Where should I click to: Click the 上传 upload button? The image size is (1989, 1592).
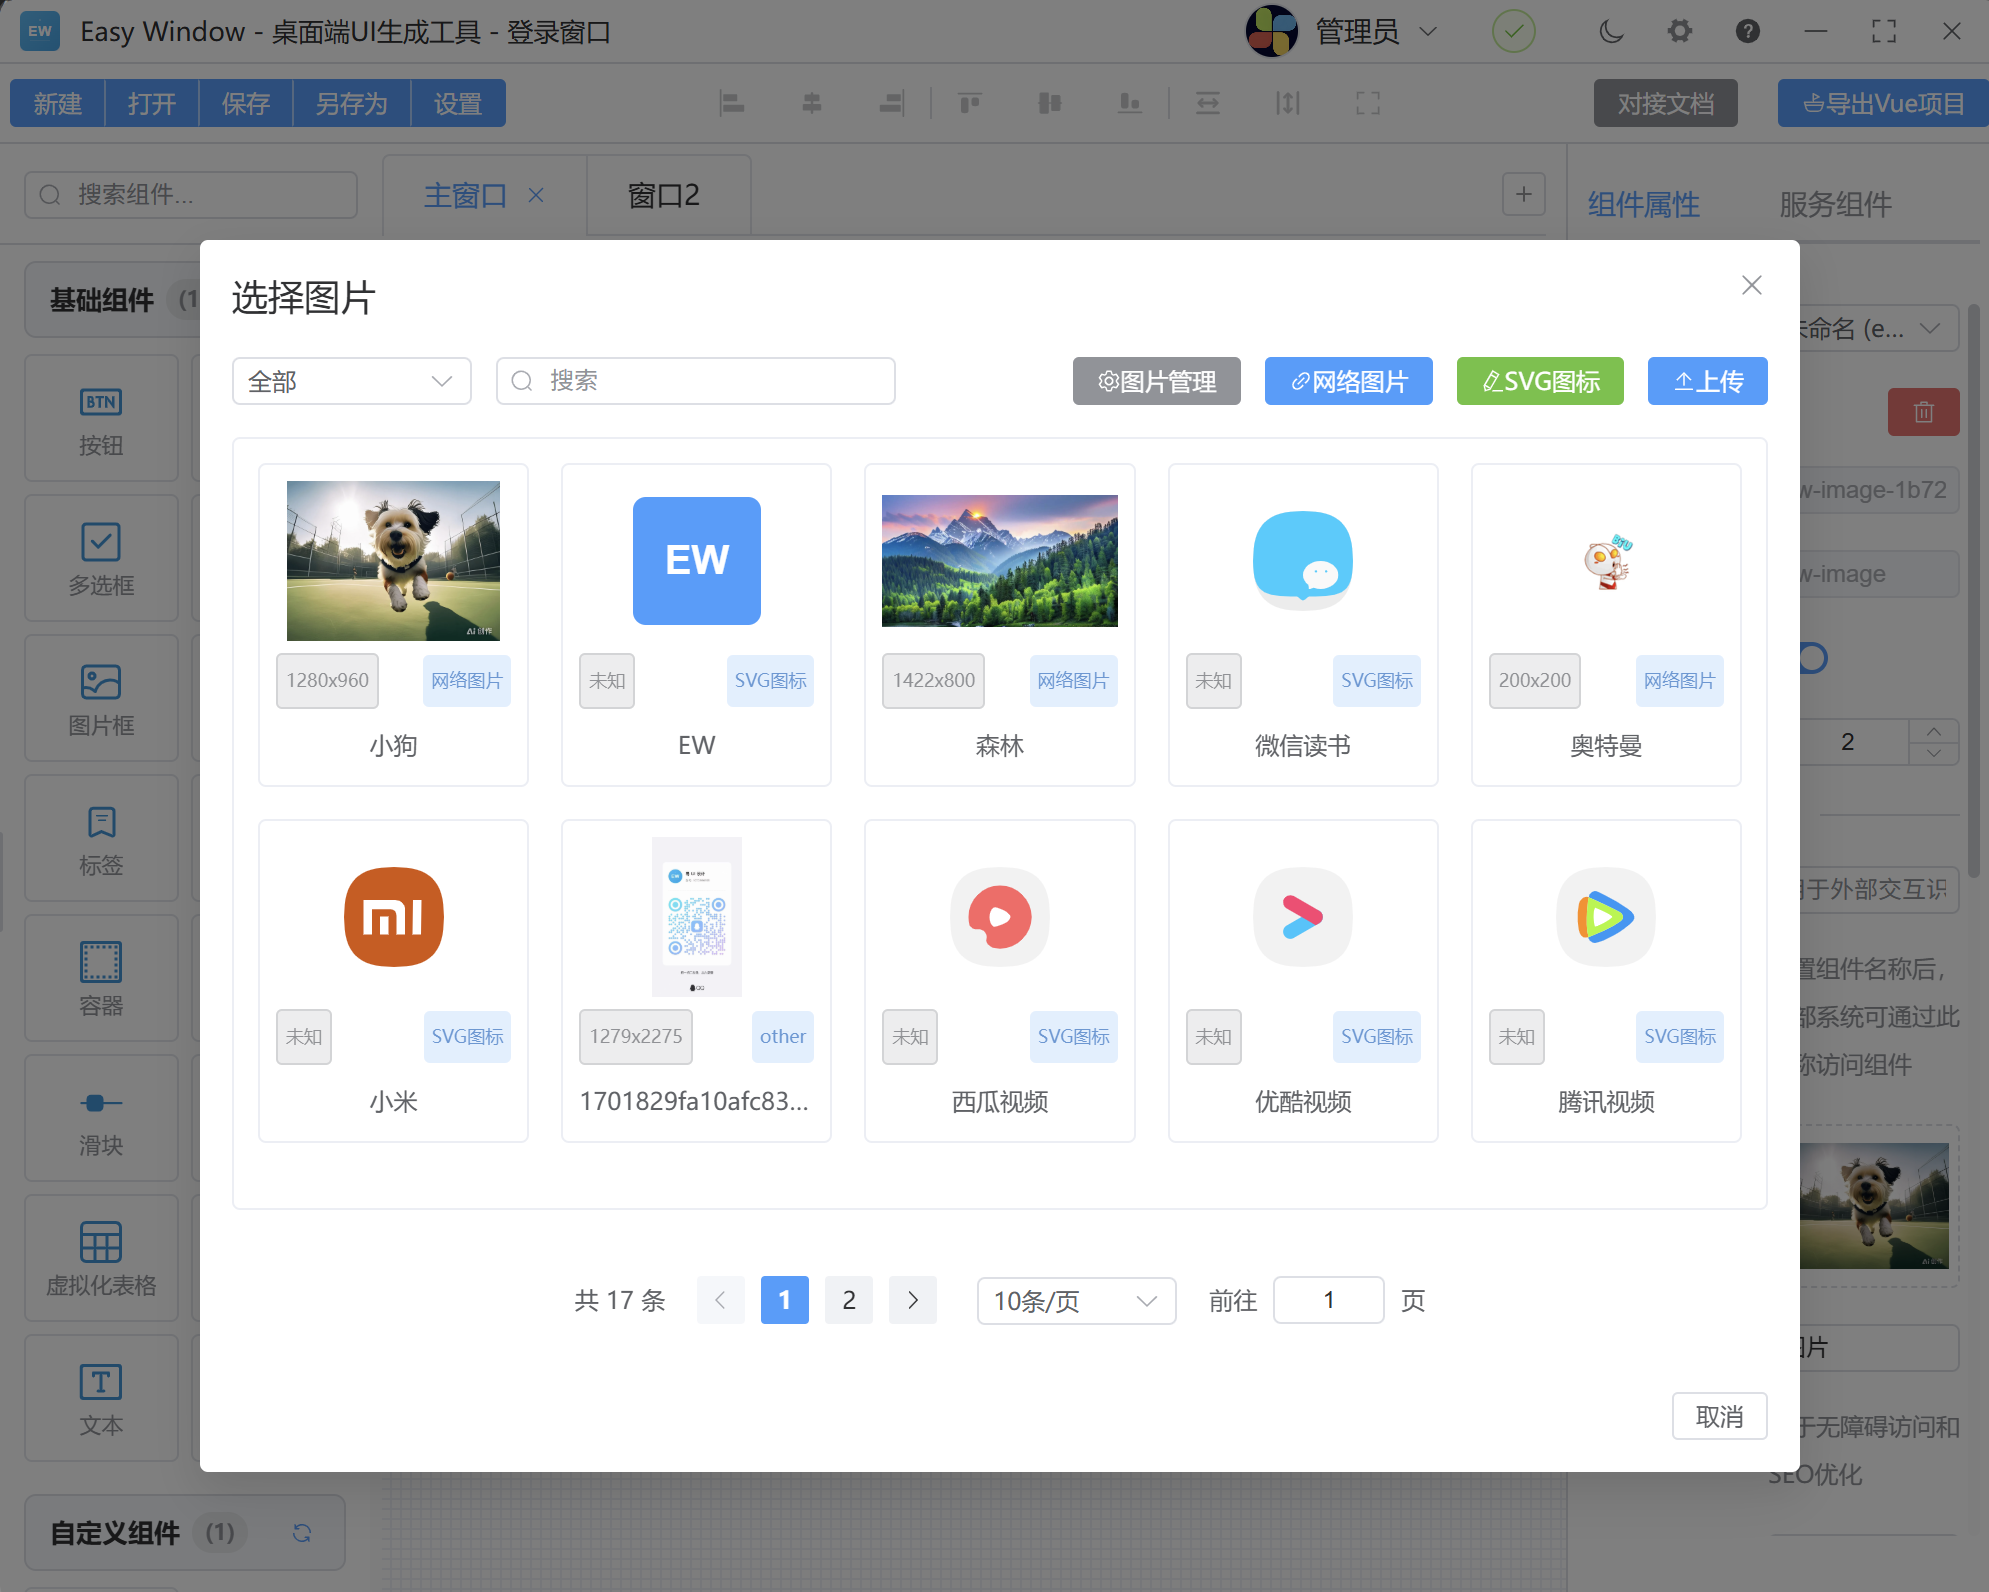pos(1707,381)
